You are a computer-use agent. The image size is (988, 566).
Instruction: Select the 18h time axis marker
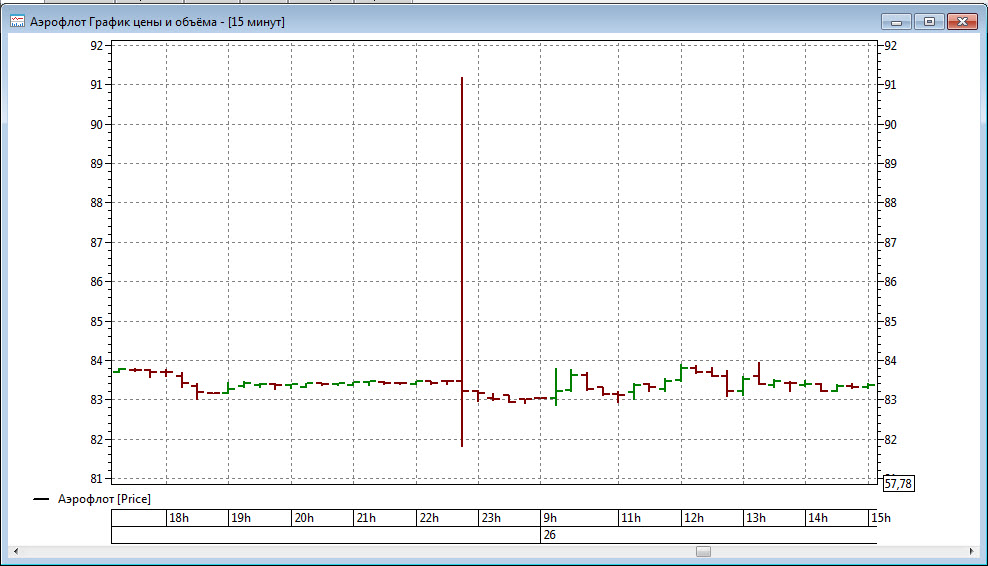(x=178, y=518)
